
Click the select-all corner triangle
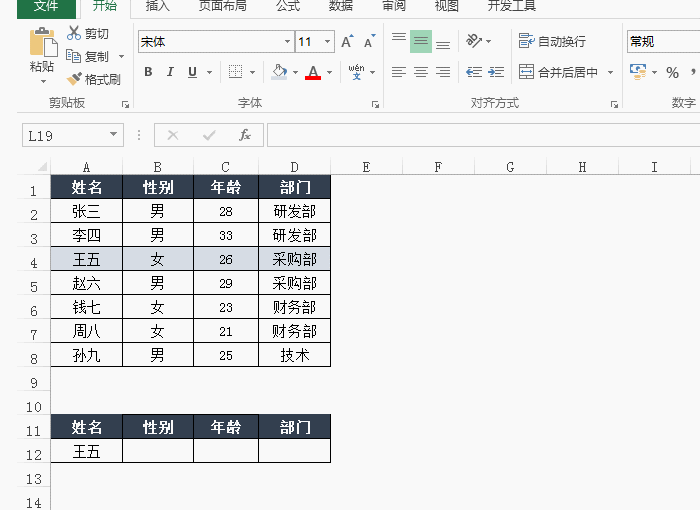42,167
